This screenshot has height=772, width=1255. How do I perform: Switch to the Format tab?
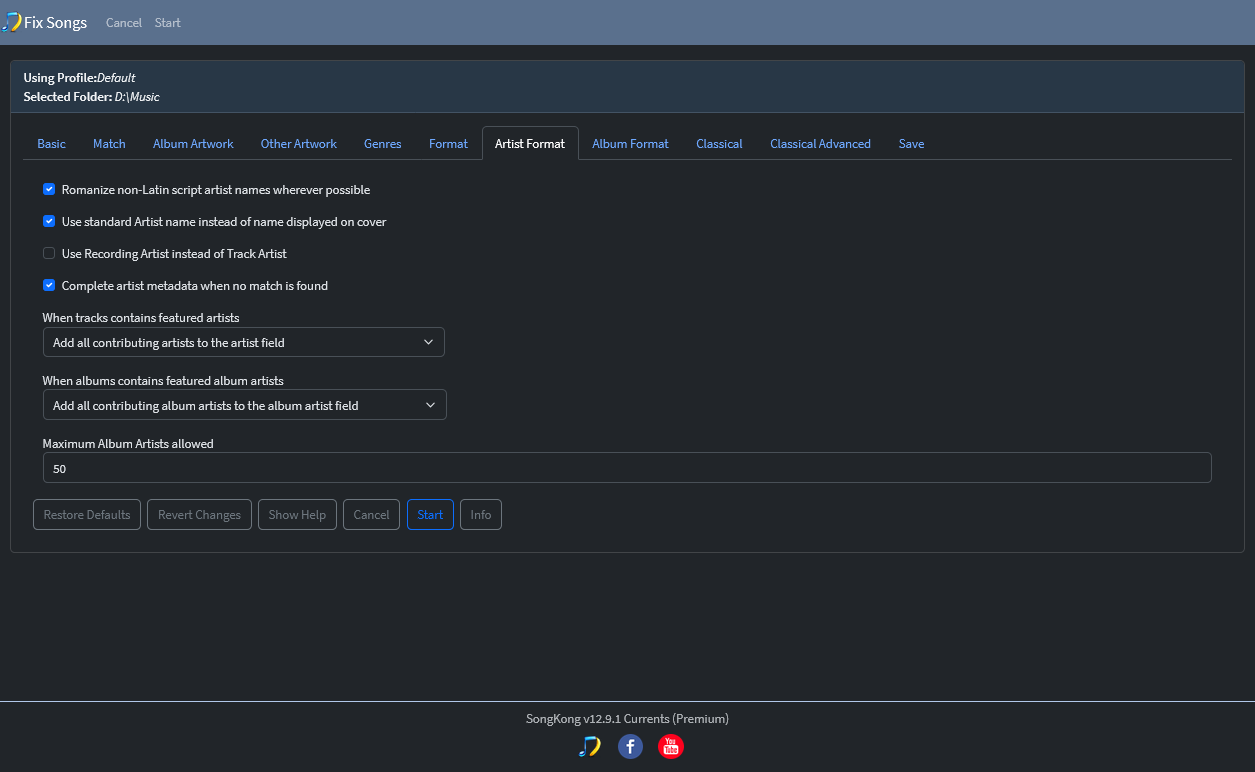448,143
